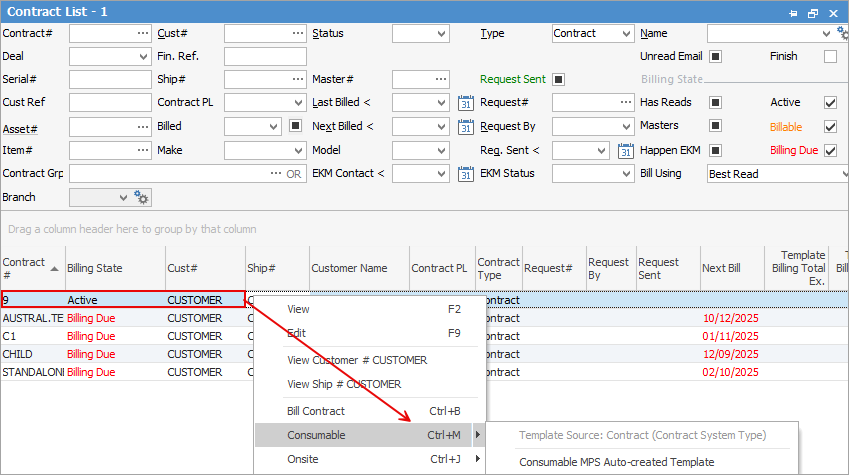Open Contract# lookup ellipsis
The height and width of the screenshot is (475, 849).
(x=143, y=34)
